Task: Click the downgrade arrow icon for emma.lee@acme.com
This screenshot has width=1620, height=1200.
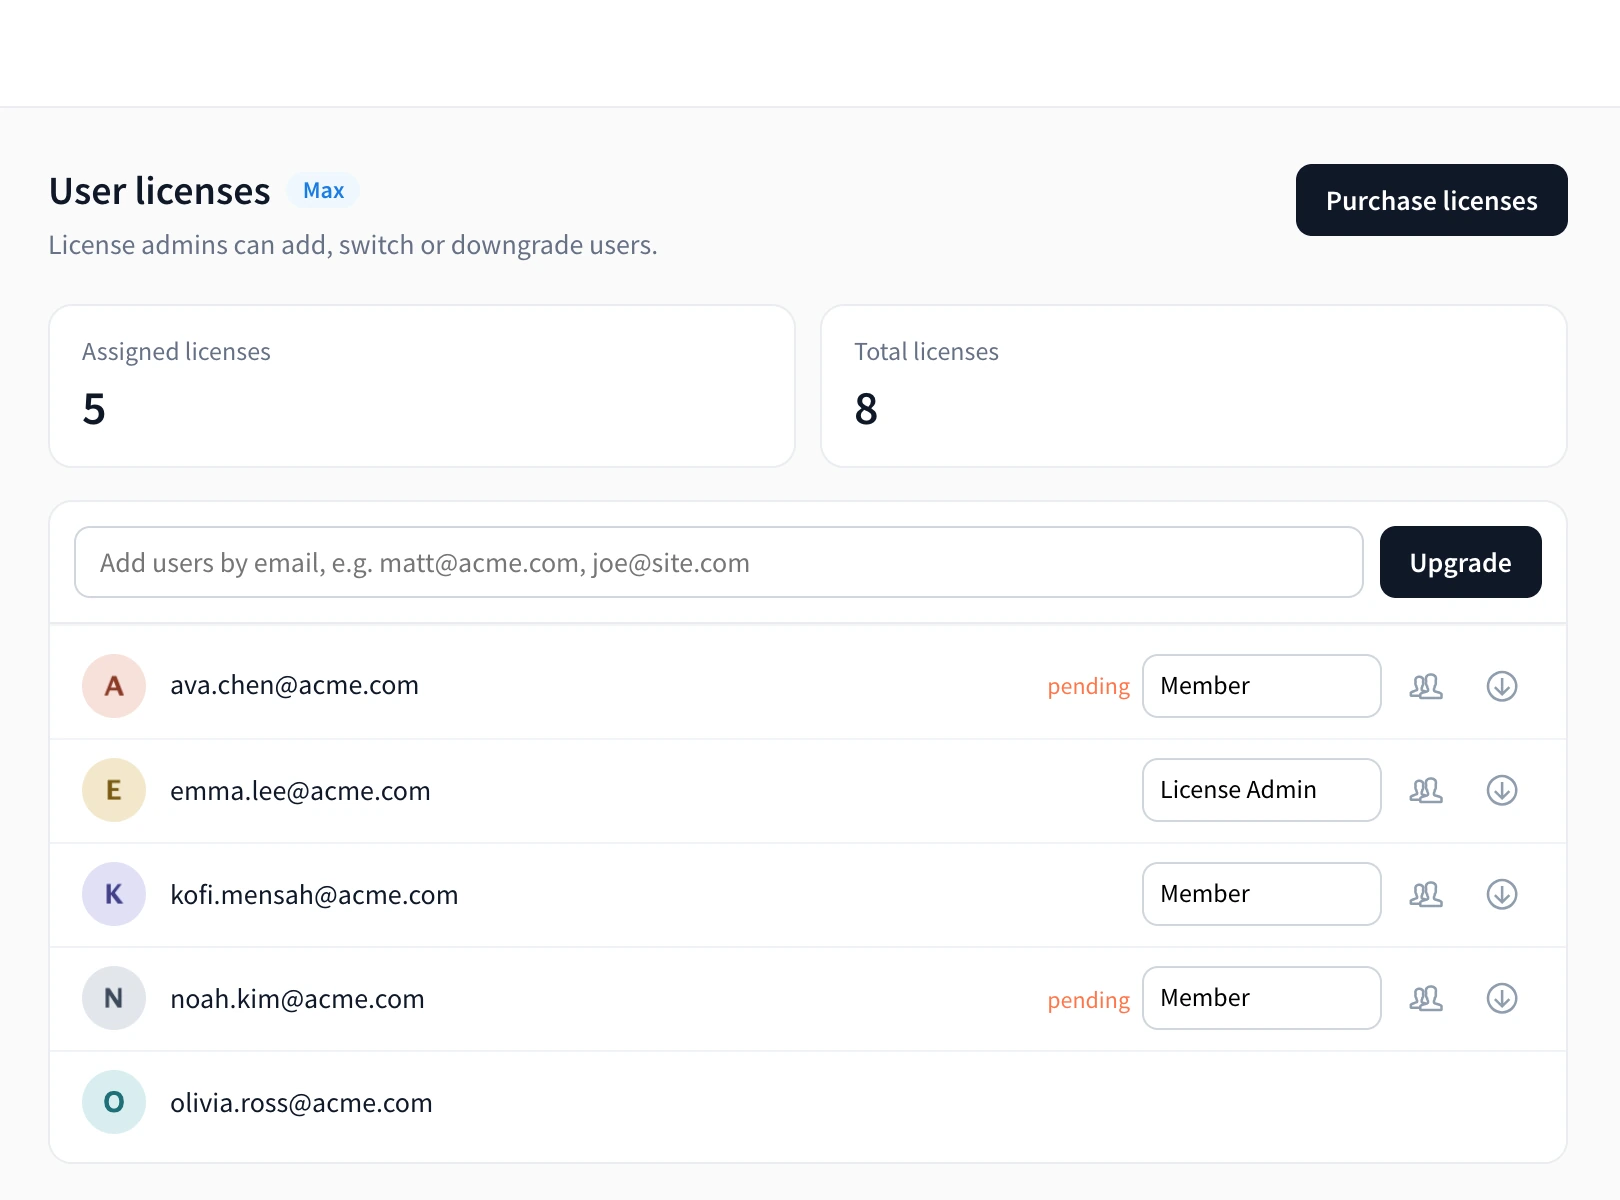Action: (1502, 790)
